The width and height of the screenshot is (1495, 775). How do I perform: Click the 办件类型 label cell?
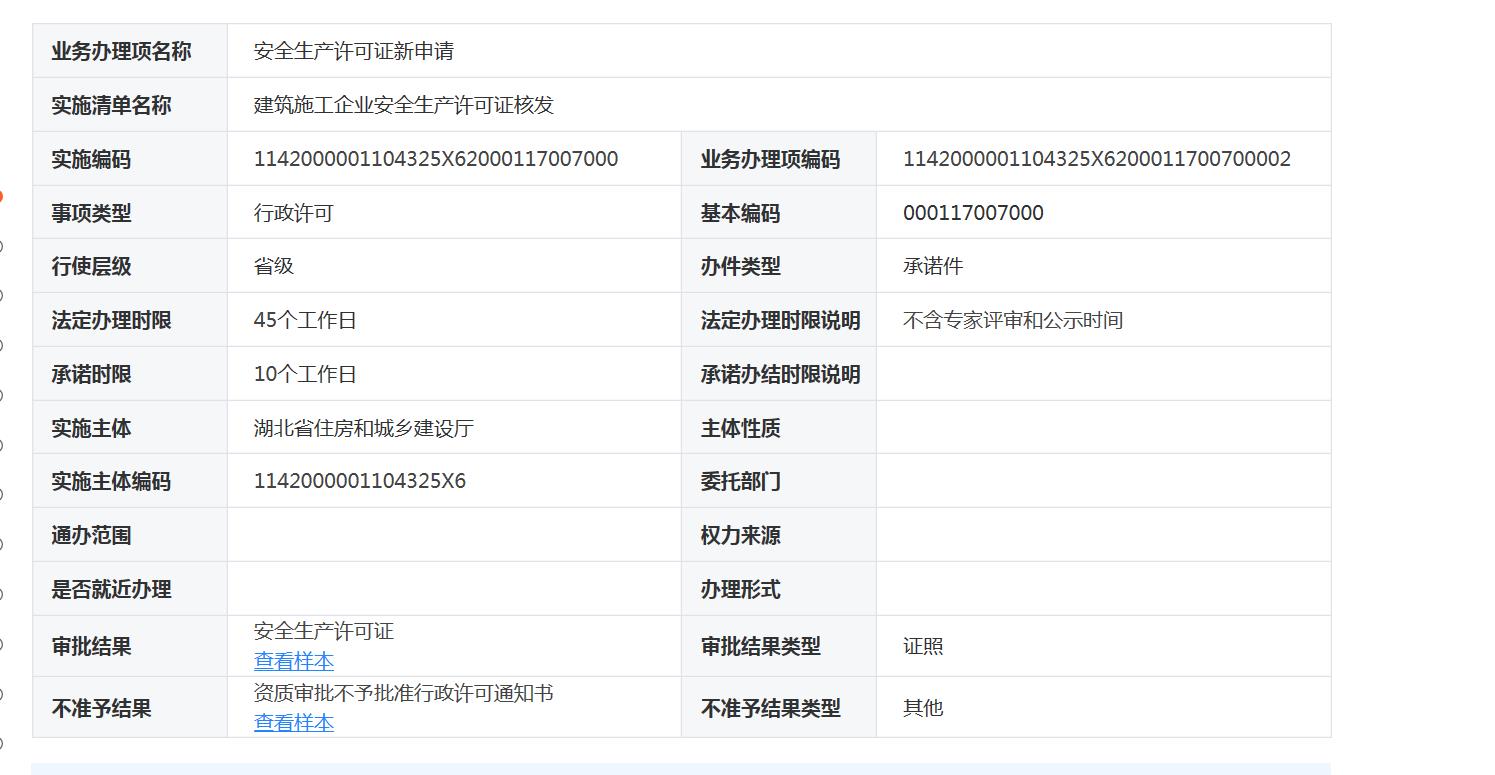779,266
